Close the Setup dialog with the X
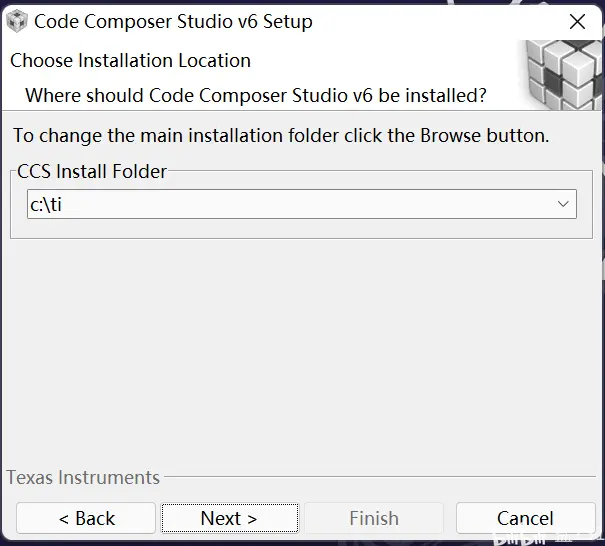This screenshot has width=605, height=546. [577, 22]
